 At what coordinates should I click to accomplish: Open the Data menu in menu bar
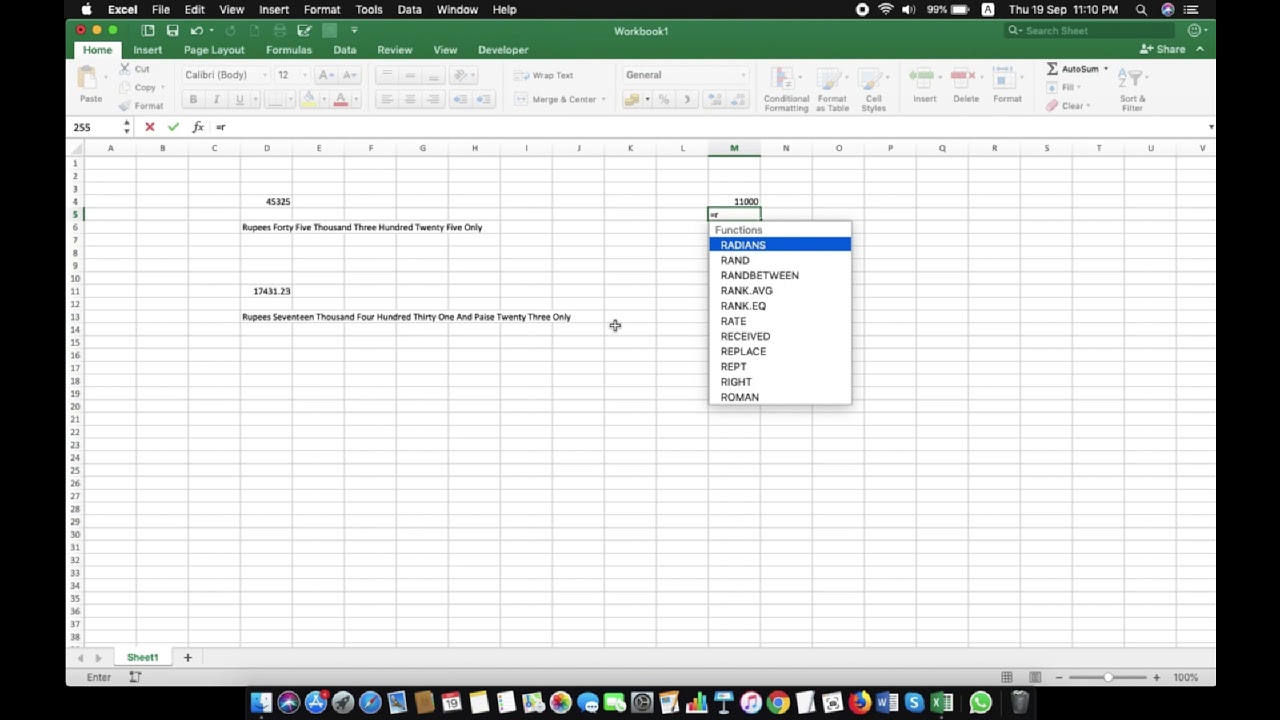click(409, 10)
